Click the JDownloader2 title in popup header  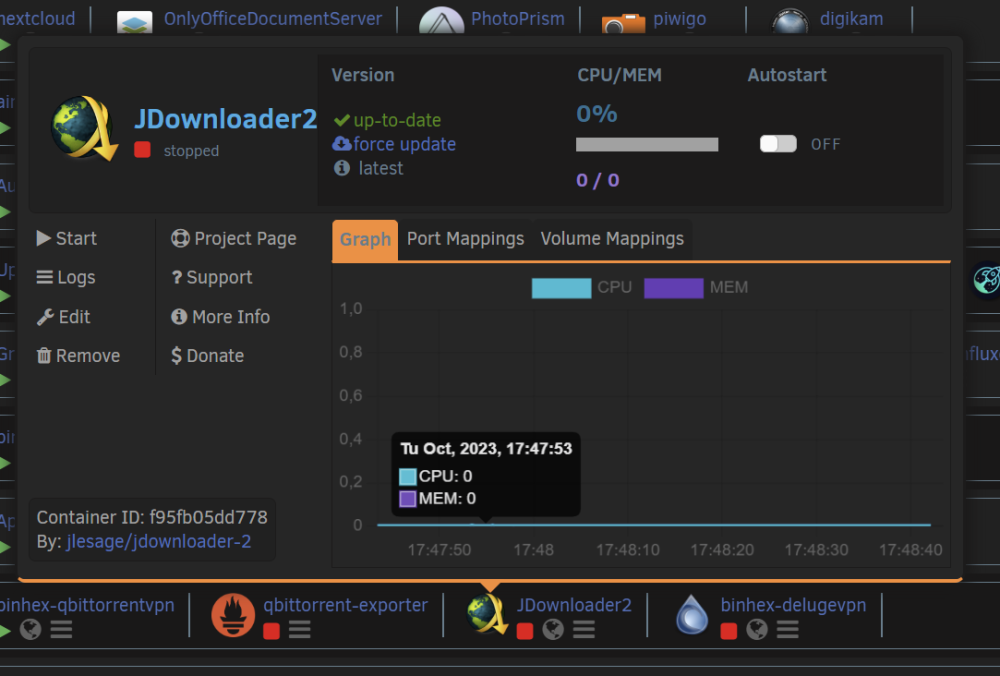[225, 119]
